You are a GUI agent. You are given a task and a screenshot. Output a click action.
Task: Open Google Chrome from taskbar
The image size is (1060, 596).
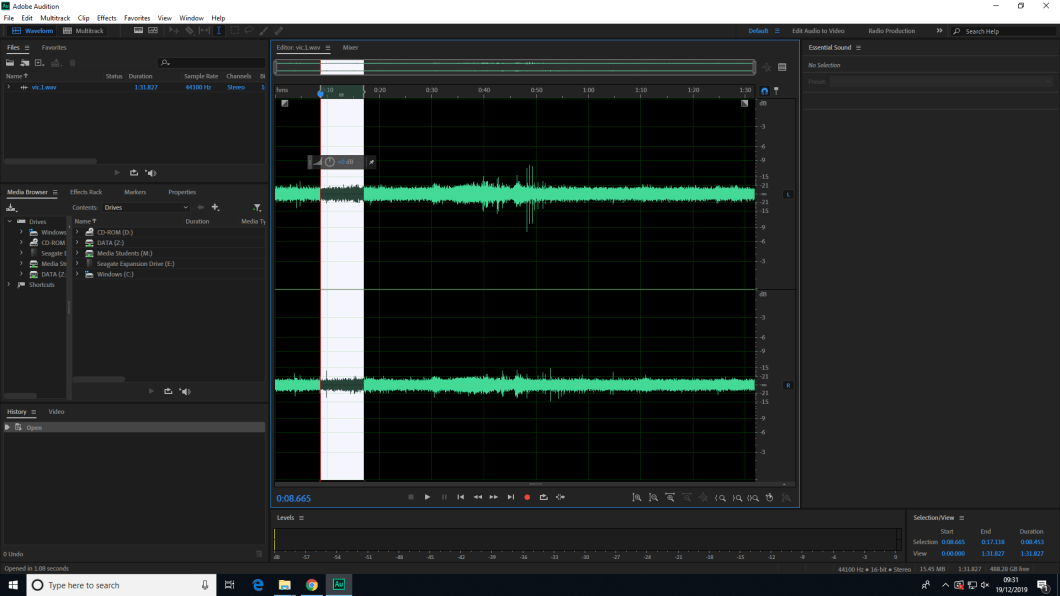click(312, 585)
